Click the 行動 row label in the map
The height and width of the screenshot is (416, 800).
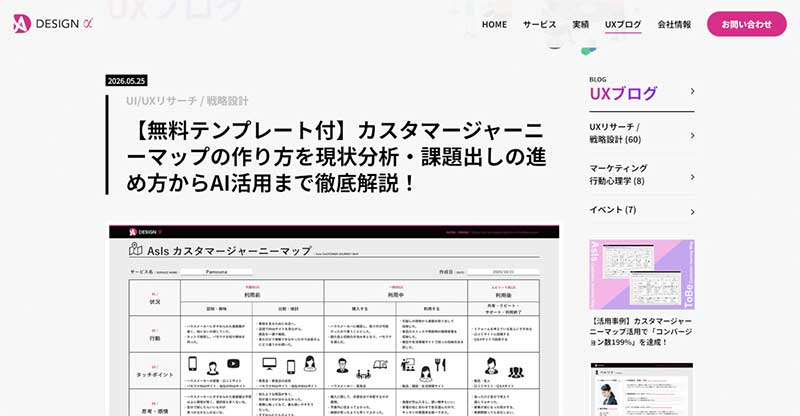click(x=155, y=338)
